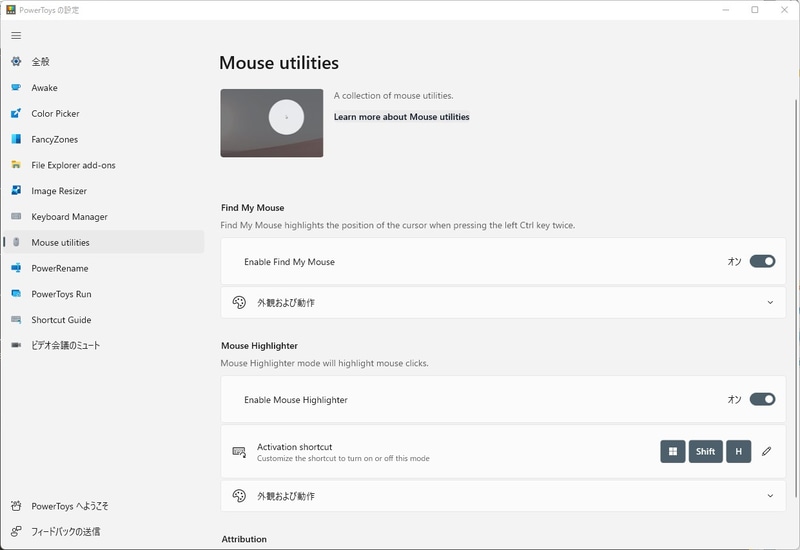This screenshot has width=800, height=550.
Task: Go to the Awake page
Action: click(104, 88)
